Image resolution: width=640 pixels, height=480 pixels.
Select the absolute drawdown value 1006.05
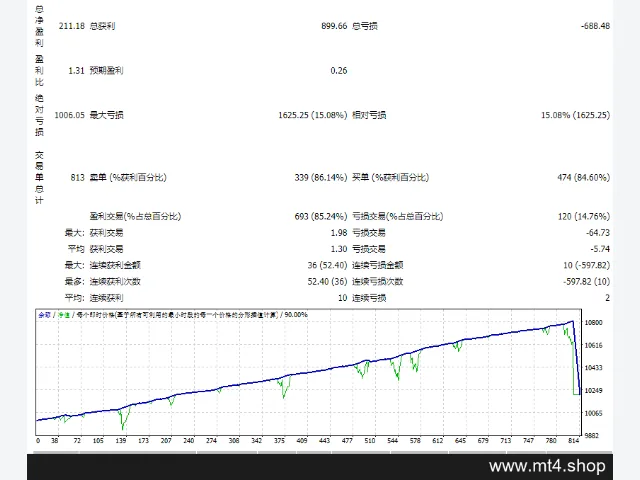tap(69, 115)
